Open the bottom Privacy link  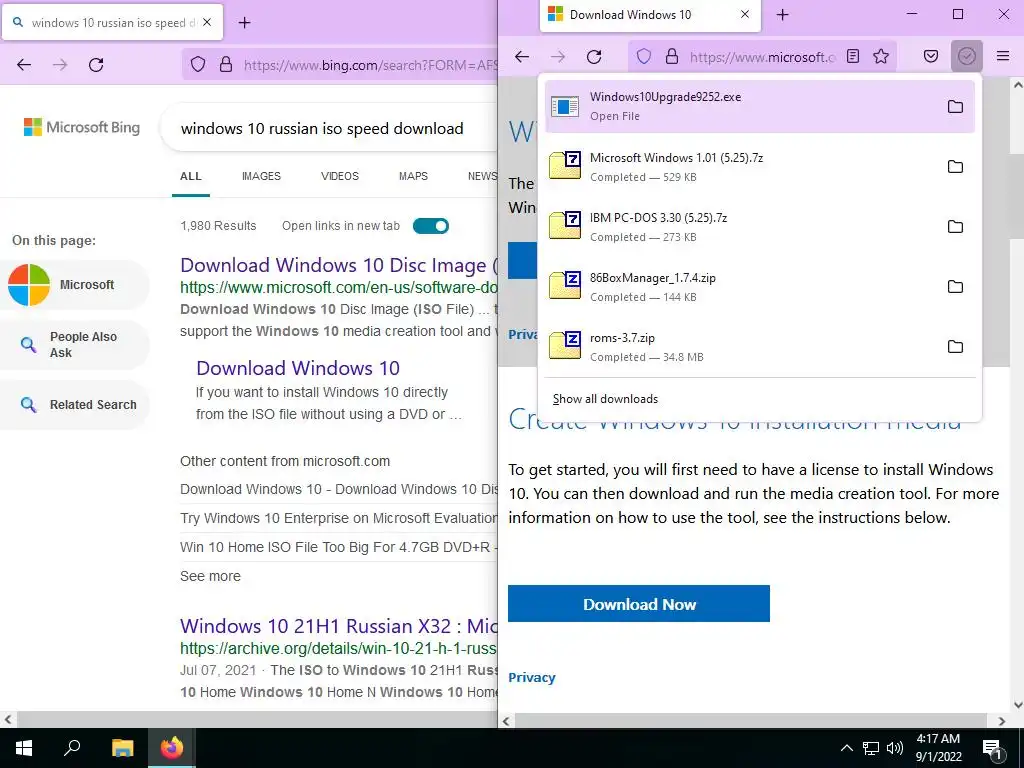[x=532, y=677]
